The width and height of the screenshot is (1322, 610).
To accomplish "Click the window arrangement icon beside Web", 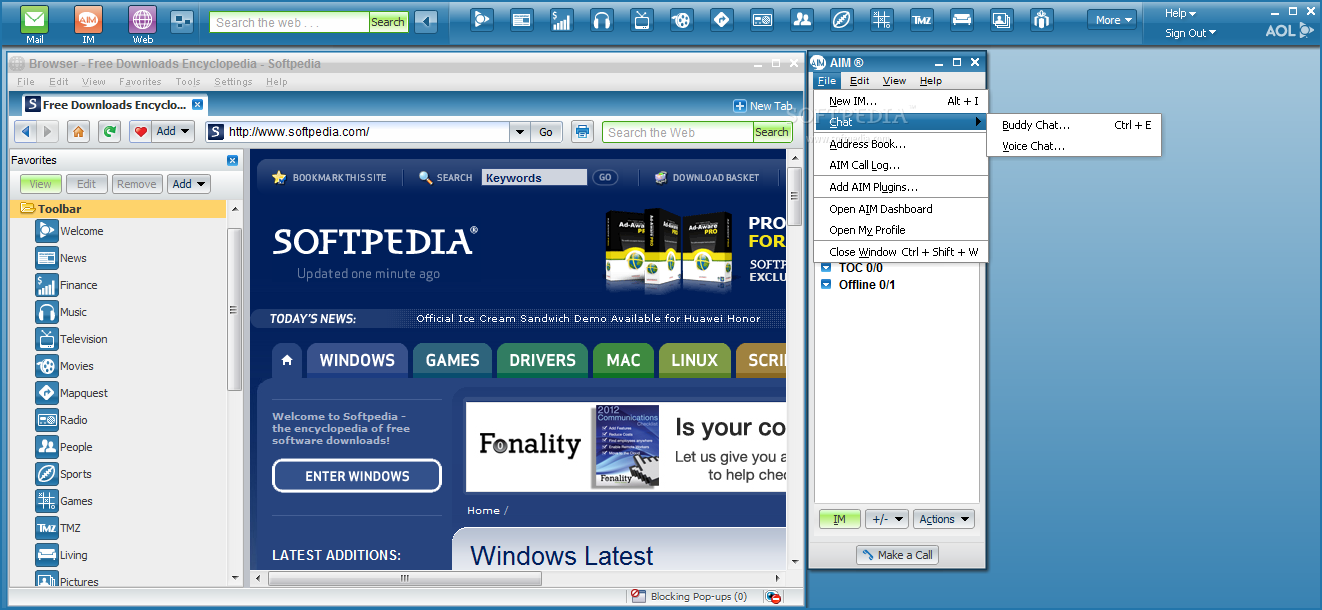I will (x=182, y=20).
